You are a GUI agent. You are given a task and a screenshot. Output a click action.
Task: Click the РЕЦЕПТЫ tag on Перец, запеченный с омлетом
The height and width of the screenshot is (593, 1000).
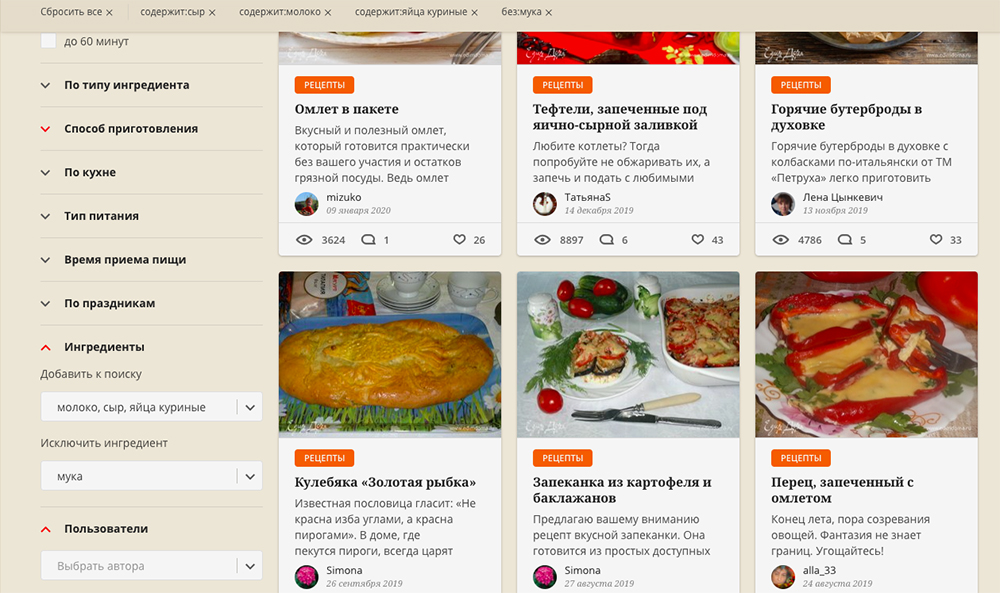801,458
